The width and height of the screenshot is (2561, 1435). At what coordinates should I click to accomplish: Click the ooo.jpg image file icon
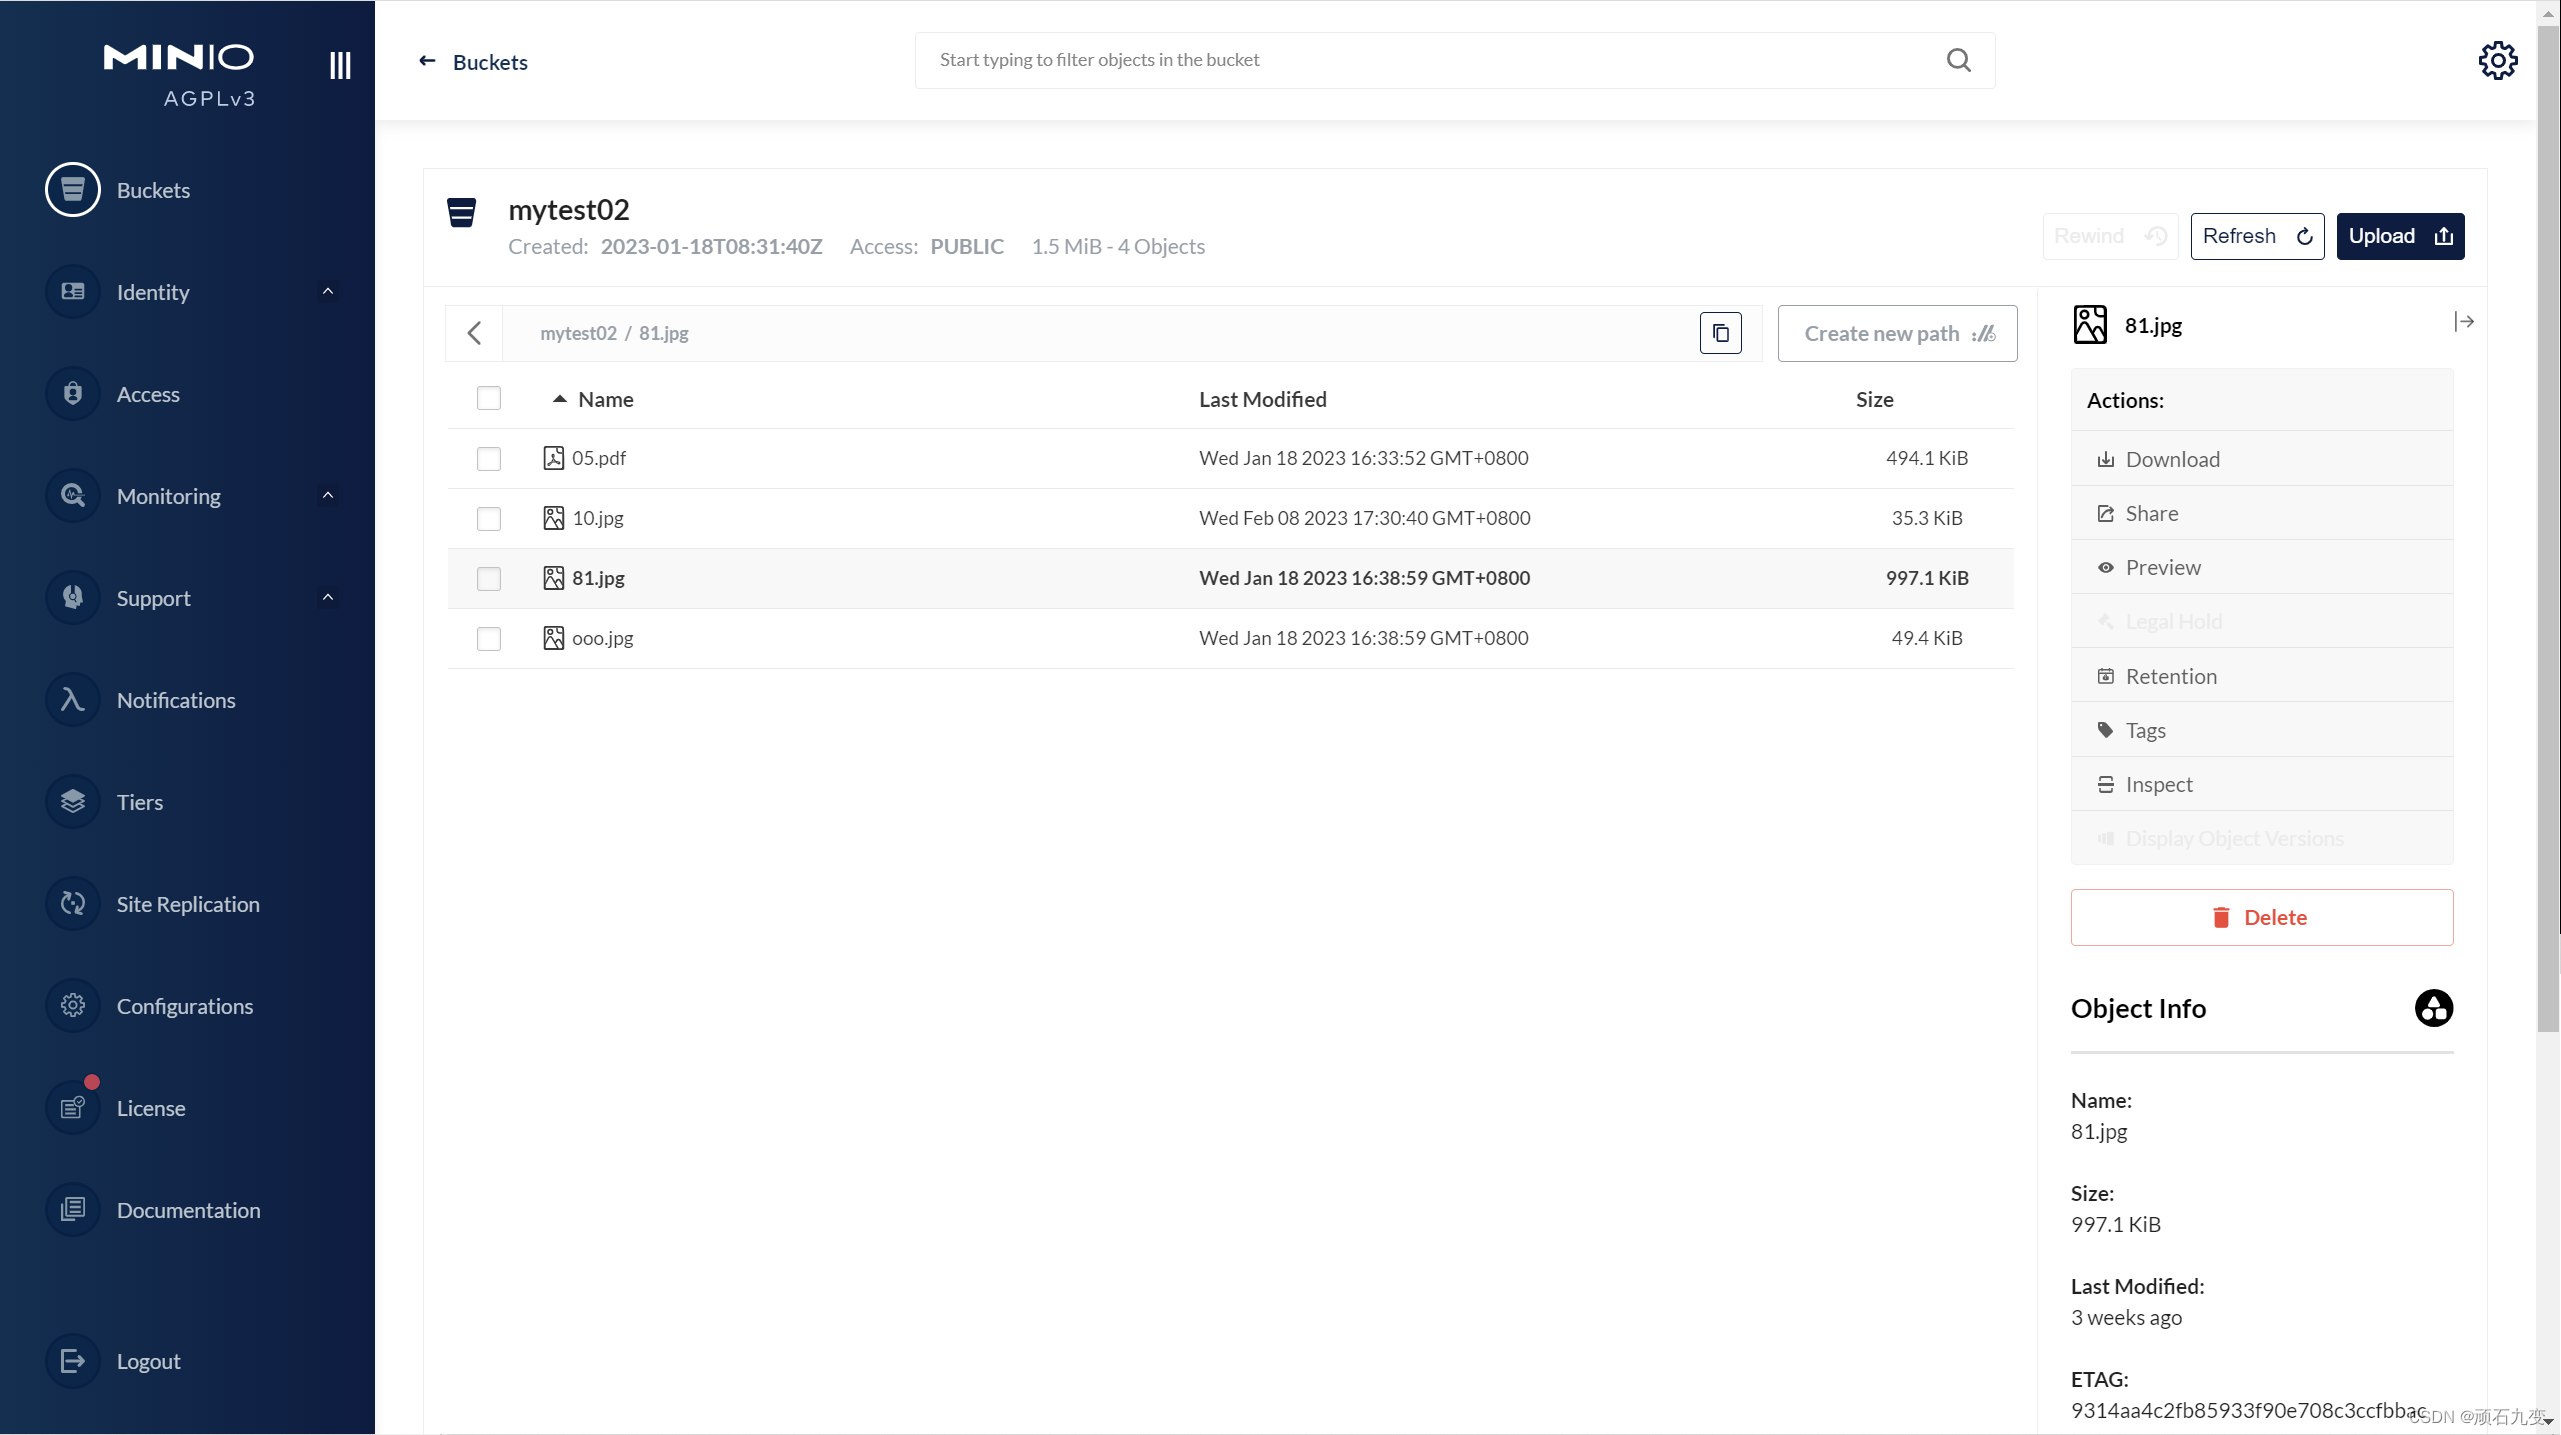pos(553,638)
